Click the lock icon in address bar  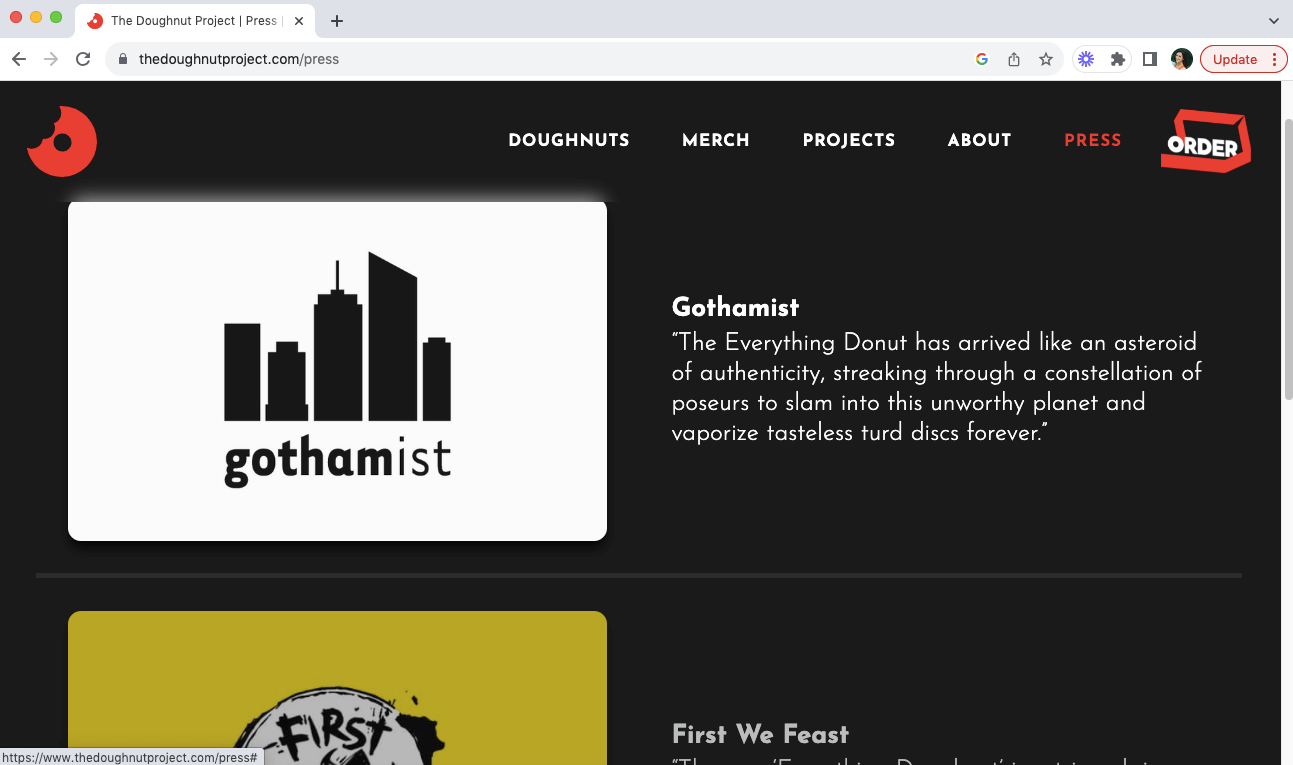coord(123,59)
